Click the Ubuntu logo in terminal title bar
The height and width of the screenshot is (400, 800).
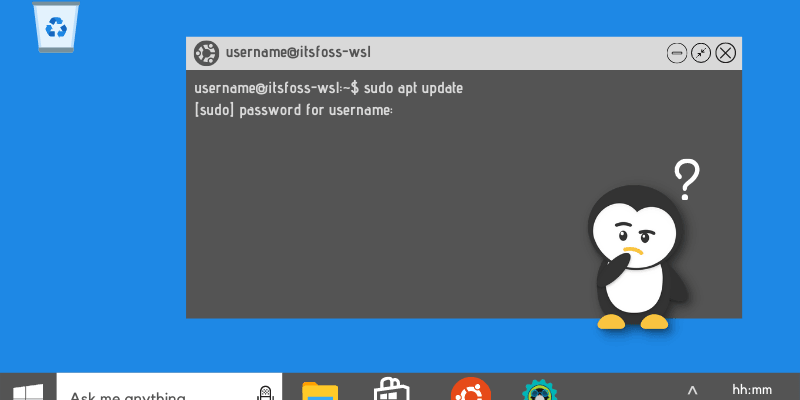tap(206, 53)
